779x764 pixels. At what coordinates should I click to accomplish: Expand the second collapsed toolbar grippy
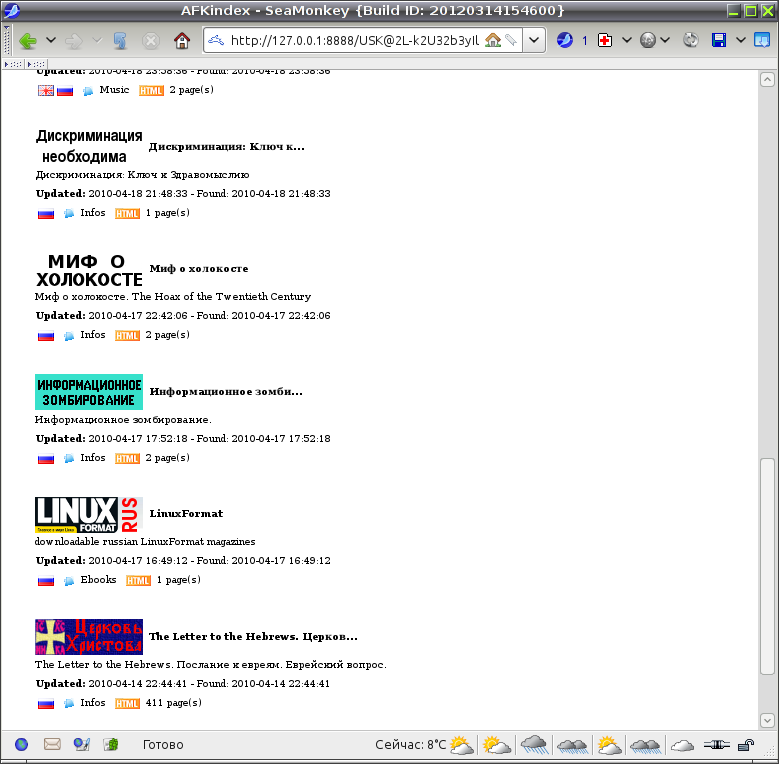pos(37,64)
